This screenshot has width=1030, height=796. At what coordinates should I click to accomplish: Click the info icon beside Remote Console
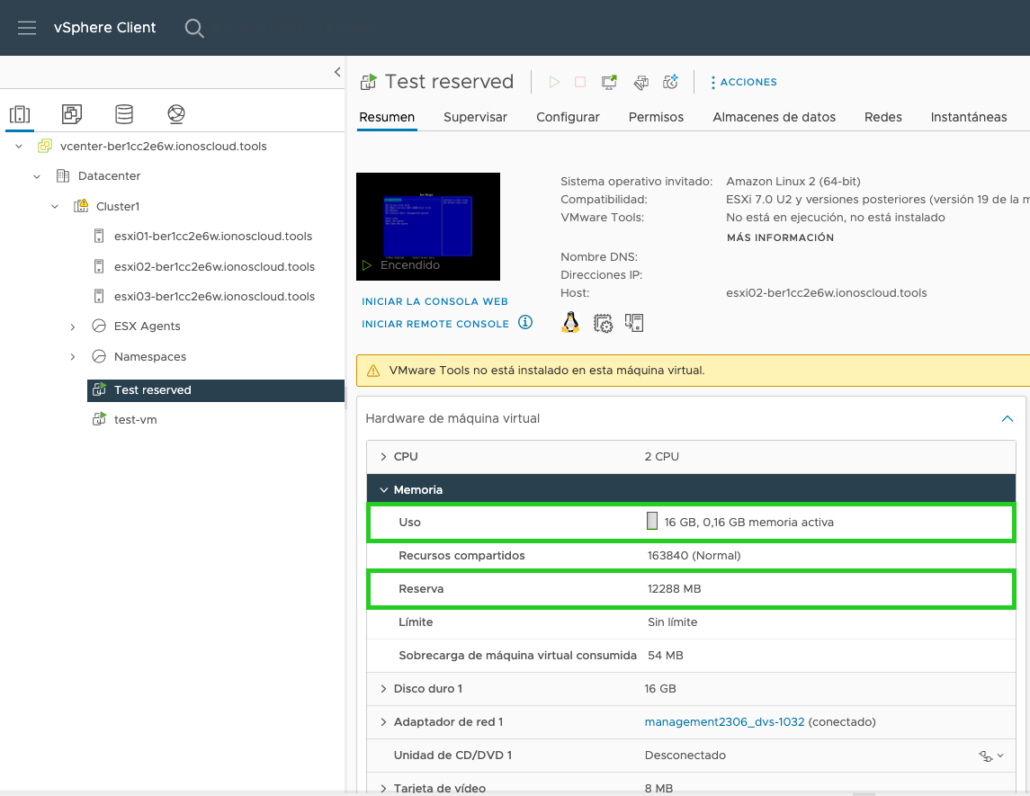click(526, 322)
